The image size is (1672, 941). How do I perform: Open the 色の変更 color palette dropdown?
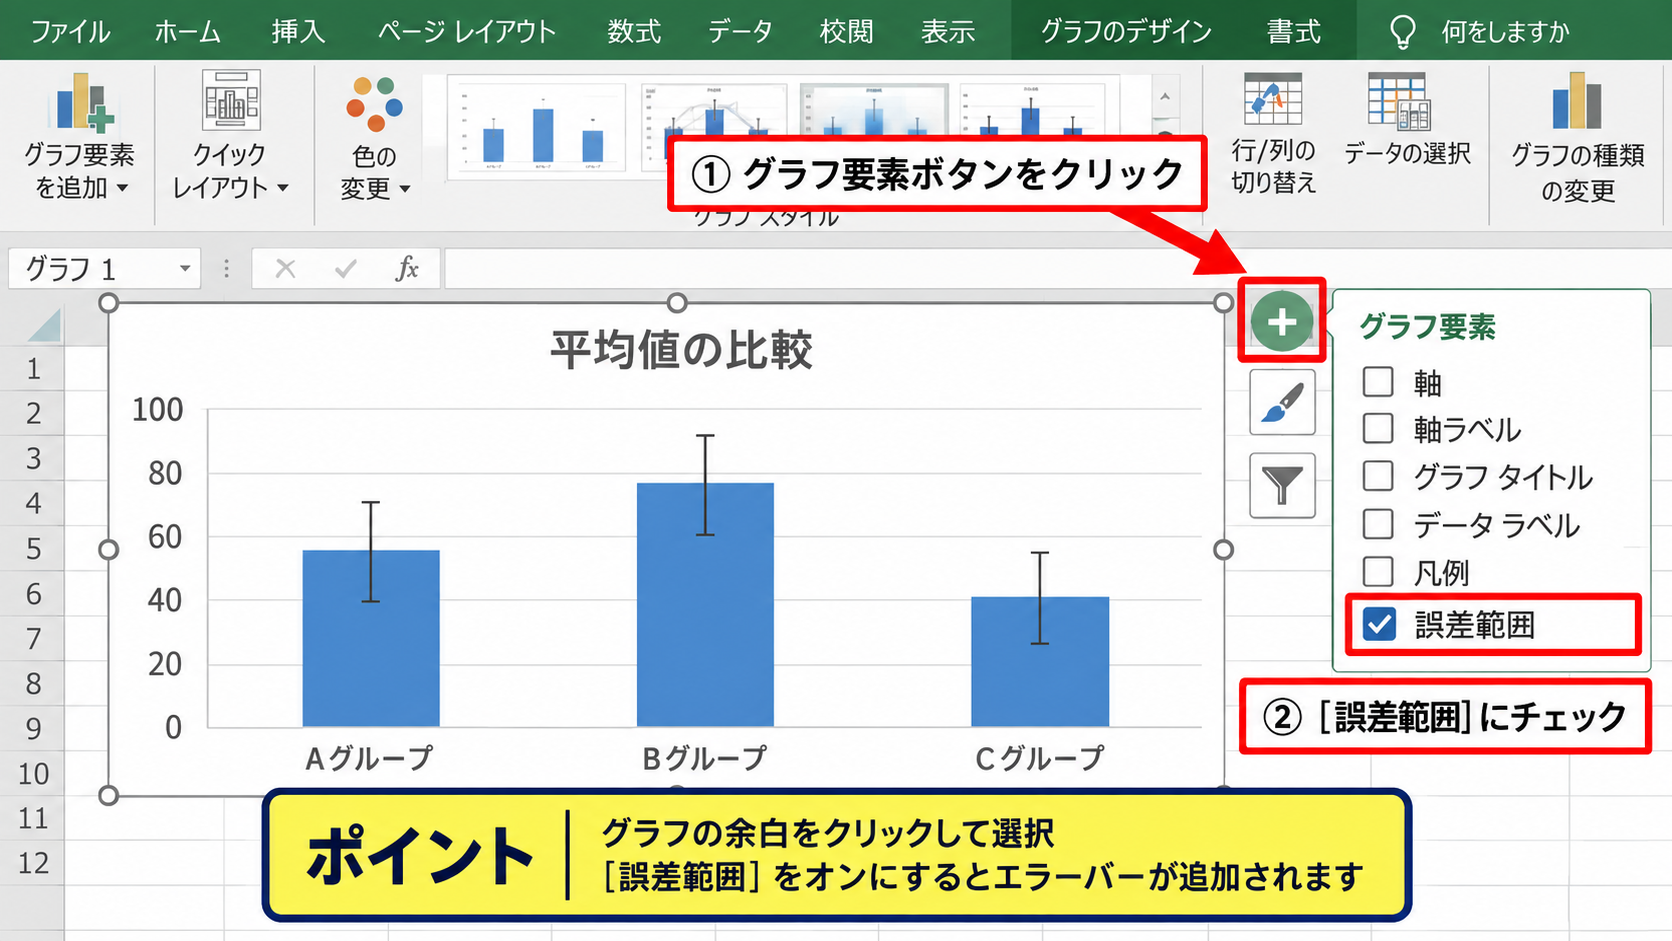pos(374,138)
